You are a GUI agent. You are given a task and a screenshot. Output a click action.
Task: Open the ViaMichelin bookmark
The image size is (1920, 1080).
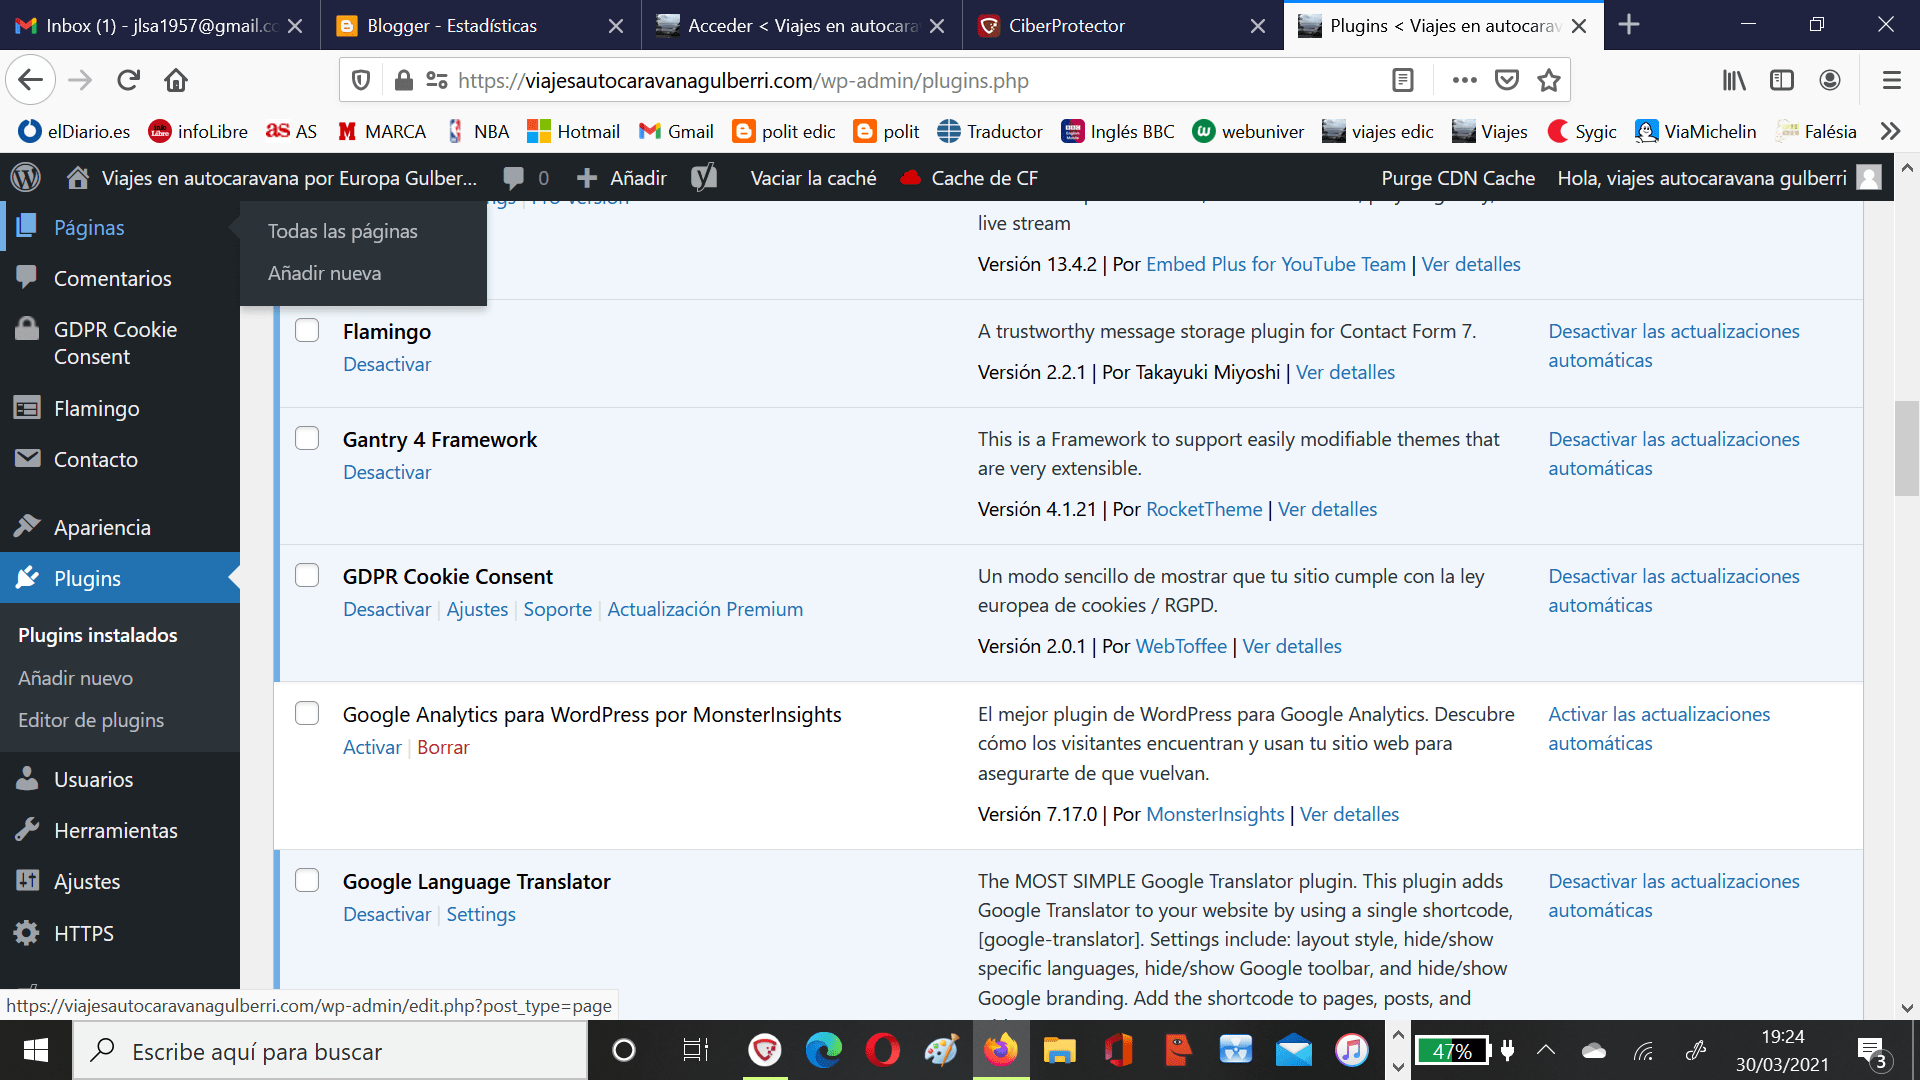pyautogui.click(x=1696, y=131)
